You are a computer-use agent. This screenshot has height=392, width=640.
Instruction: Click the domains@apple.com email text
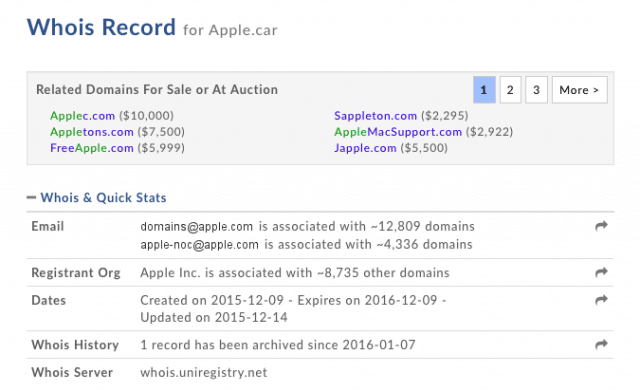coord(197,227)
